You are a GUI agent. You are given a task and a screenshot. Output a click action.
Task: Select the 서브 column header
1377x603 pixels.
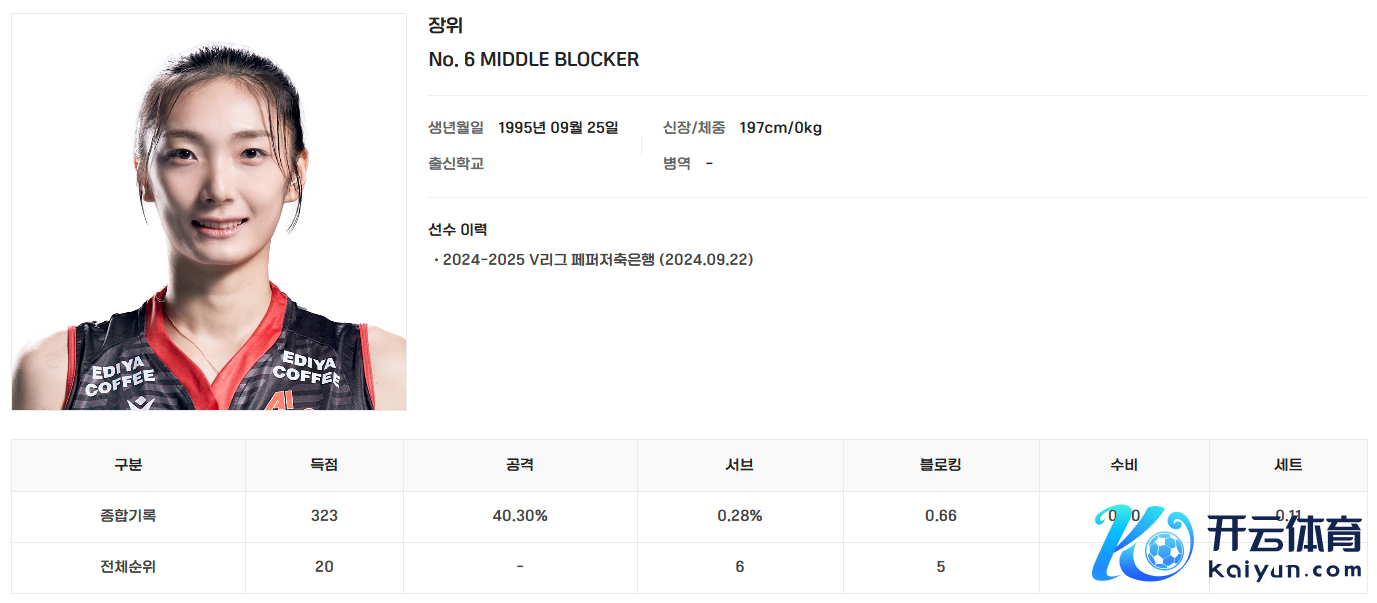pos(740,465)
